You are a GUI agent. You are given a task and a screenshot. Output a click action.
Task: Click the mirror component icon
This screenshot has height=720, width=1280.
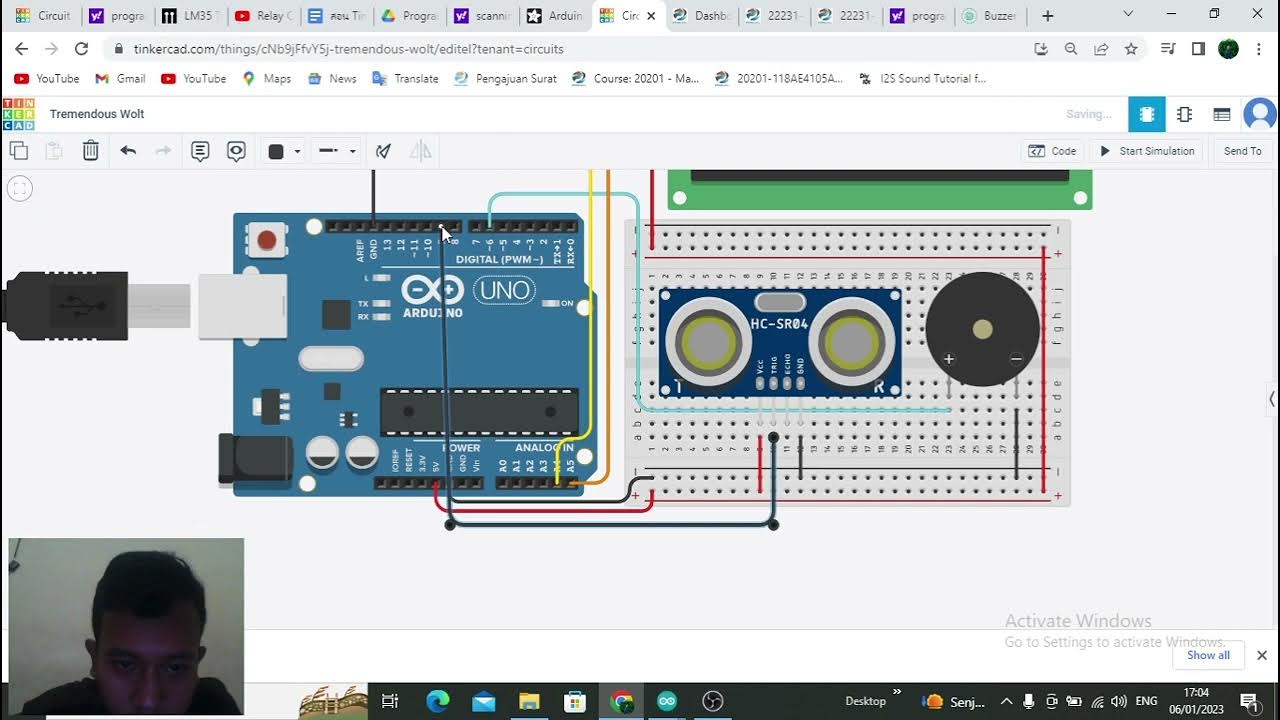point(421,151)
